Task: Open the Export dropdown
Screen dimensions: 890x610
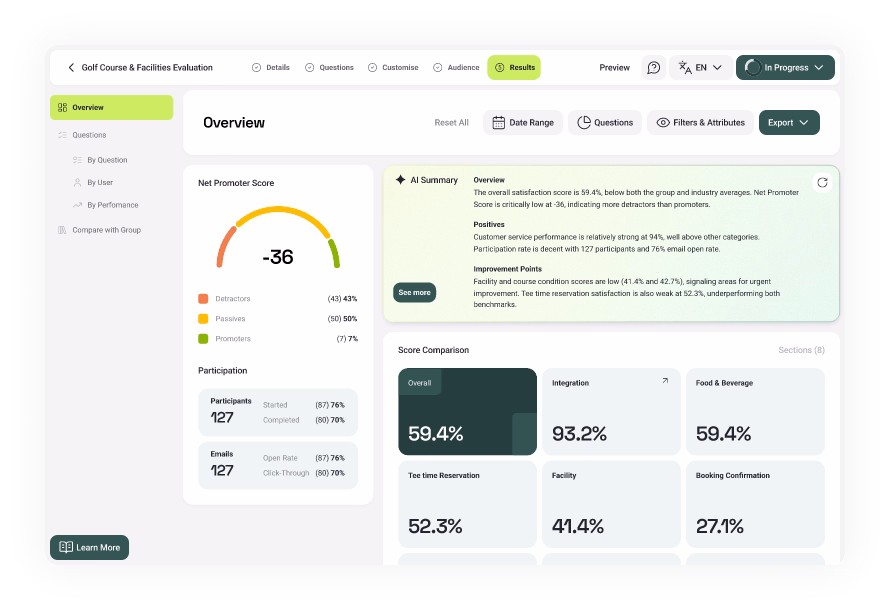Action: tap(789, 123)
